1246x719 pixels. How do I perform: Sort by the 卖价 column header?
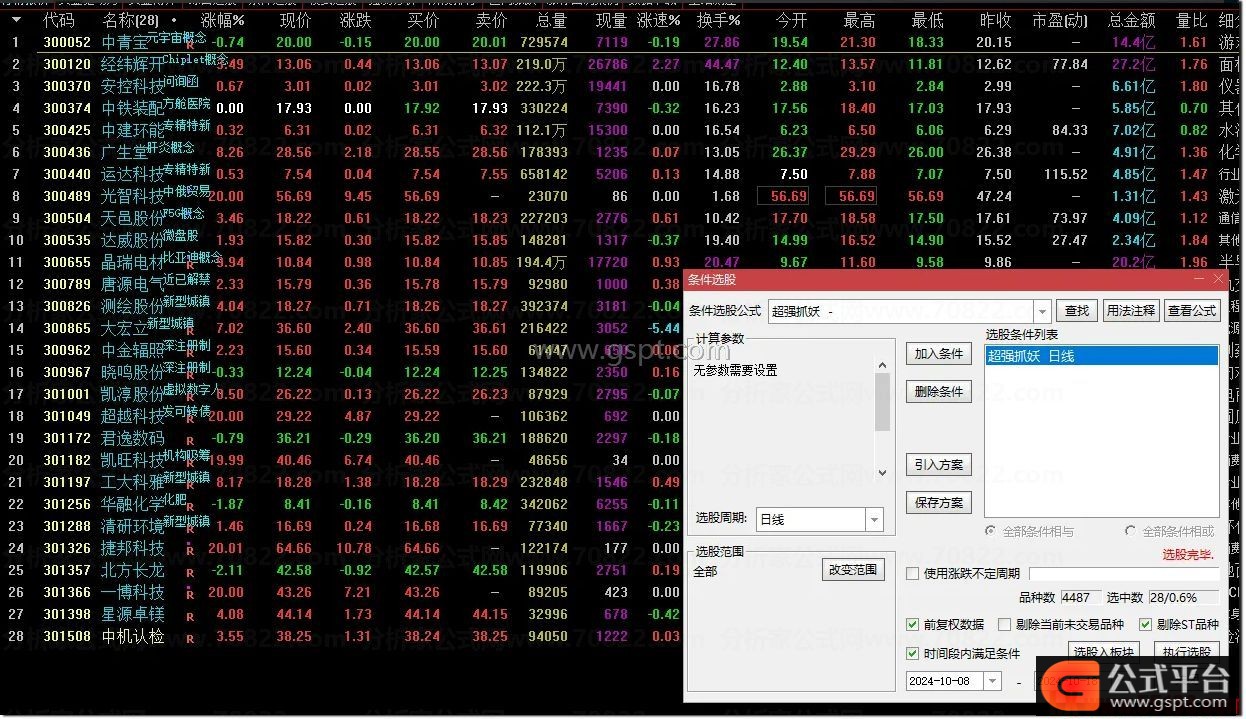491,20
